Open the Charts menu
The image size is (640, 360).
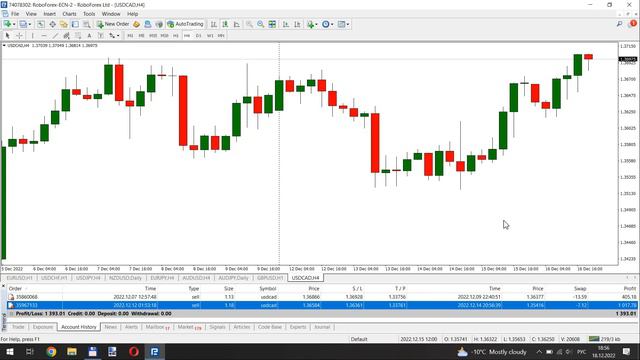click(x=69, y=14)
